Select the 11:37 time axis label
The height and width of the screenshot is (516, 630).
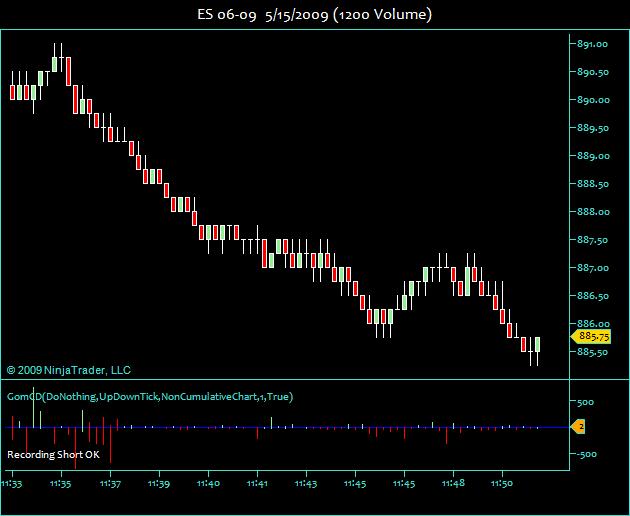(110, 483)
